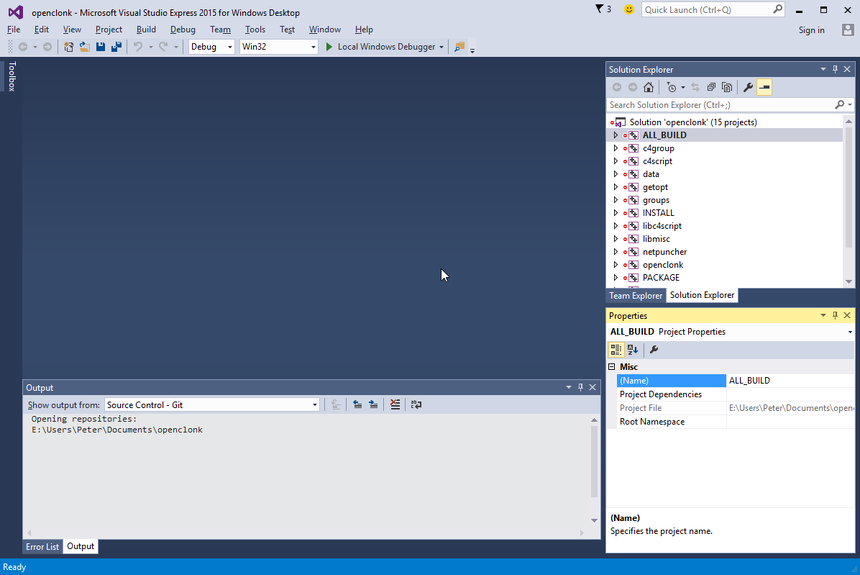Image resolution: width=860 pixels, height=575 pixels.
Task: Select the Root Namespace property row
Action: click(735, 422)
